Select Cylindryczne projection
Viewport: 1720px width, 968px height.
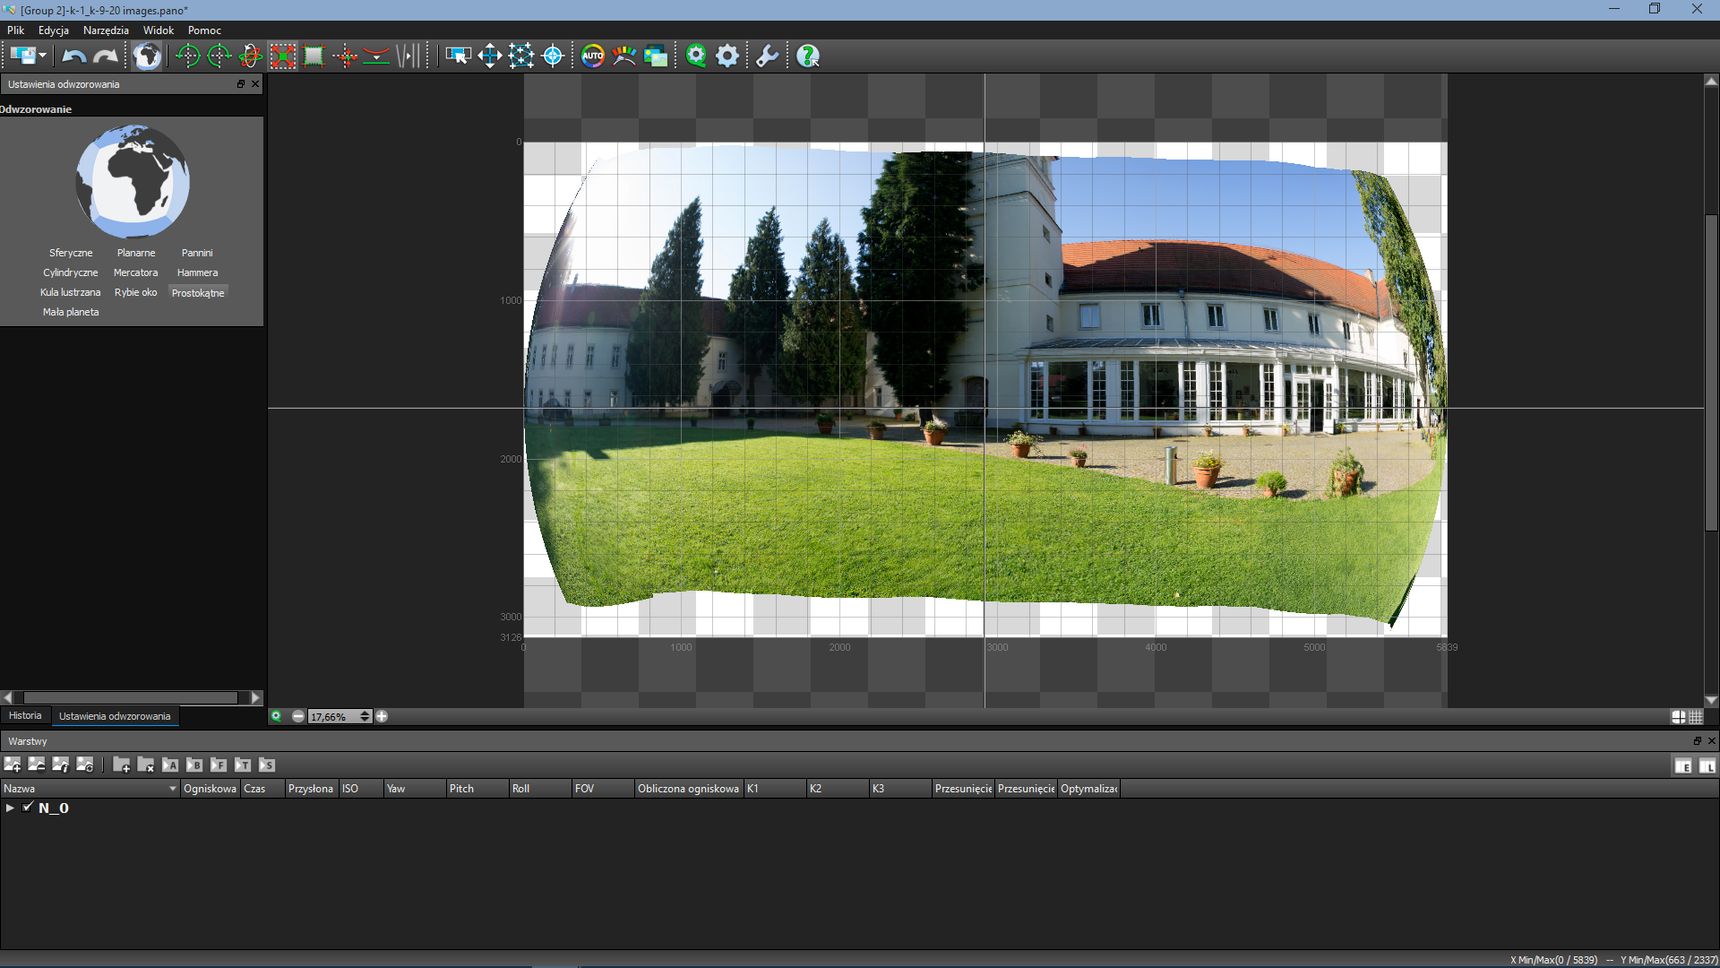click(x=71, y=273)
